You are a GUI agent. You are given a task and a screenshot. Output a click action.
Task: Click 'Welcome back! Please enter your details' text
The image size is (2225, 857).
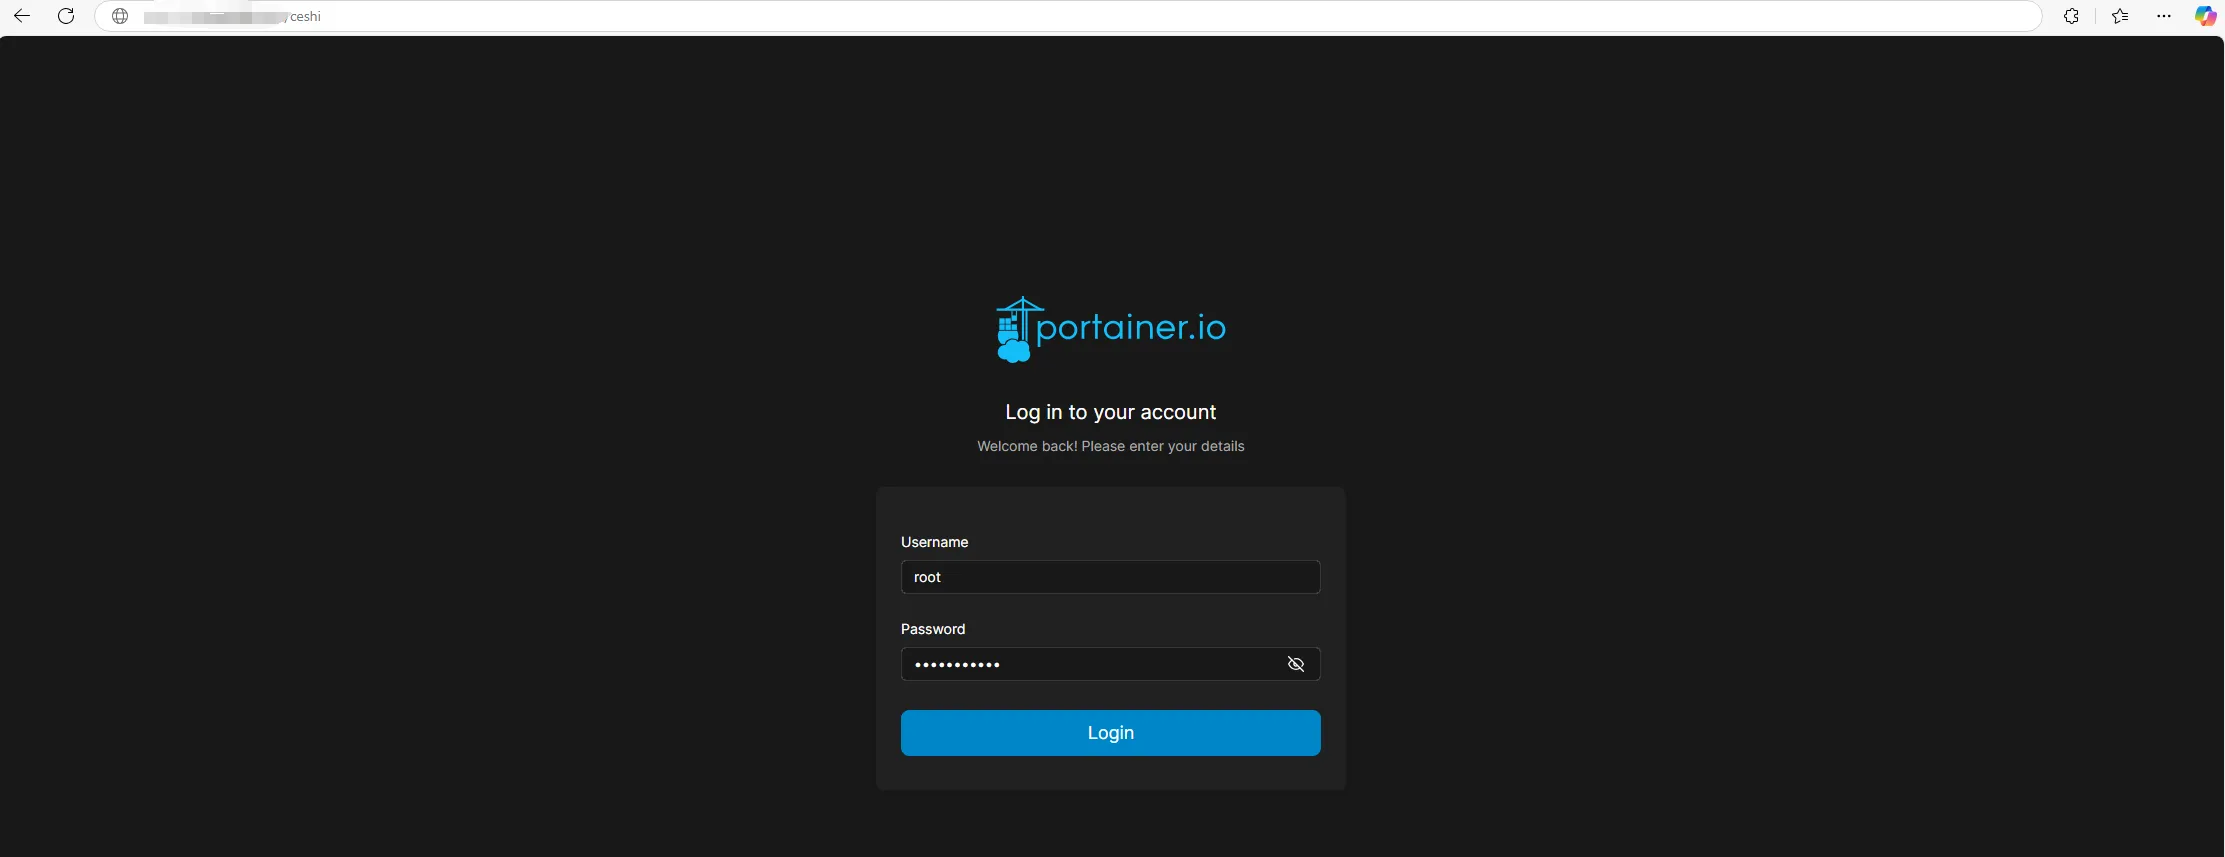pyautogui.click(x=1110, y=446)
